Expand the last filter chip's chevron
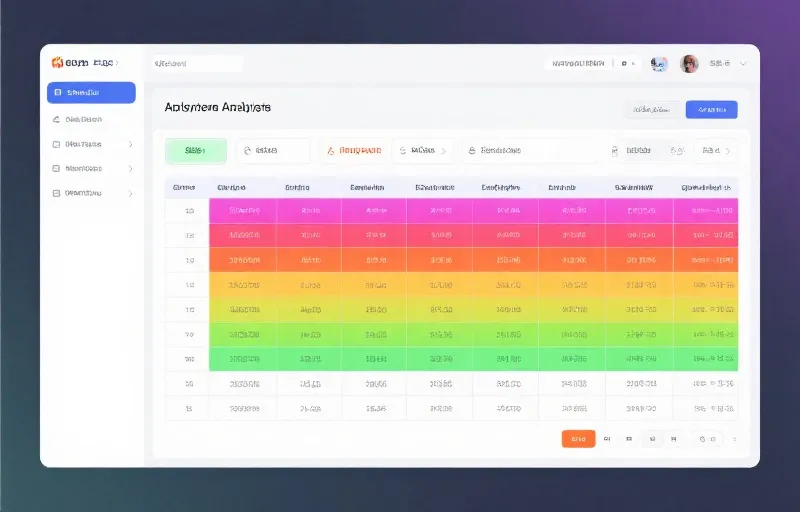Viewport: 800px width, 512px height. click(x=728, y=151)
